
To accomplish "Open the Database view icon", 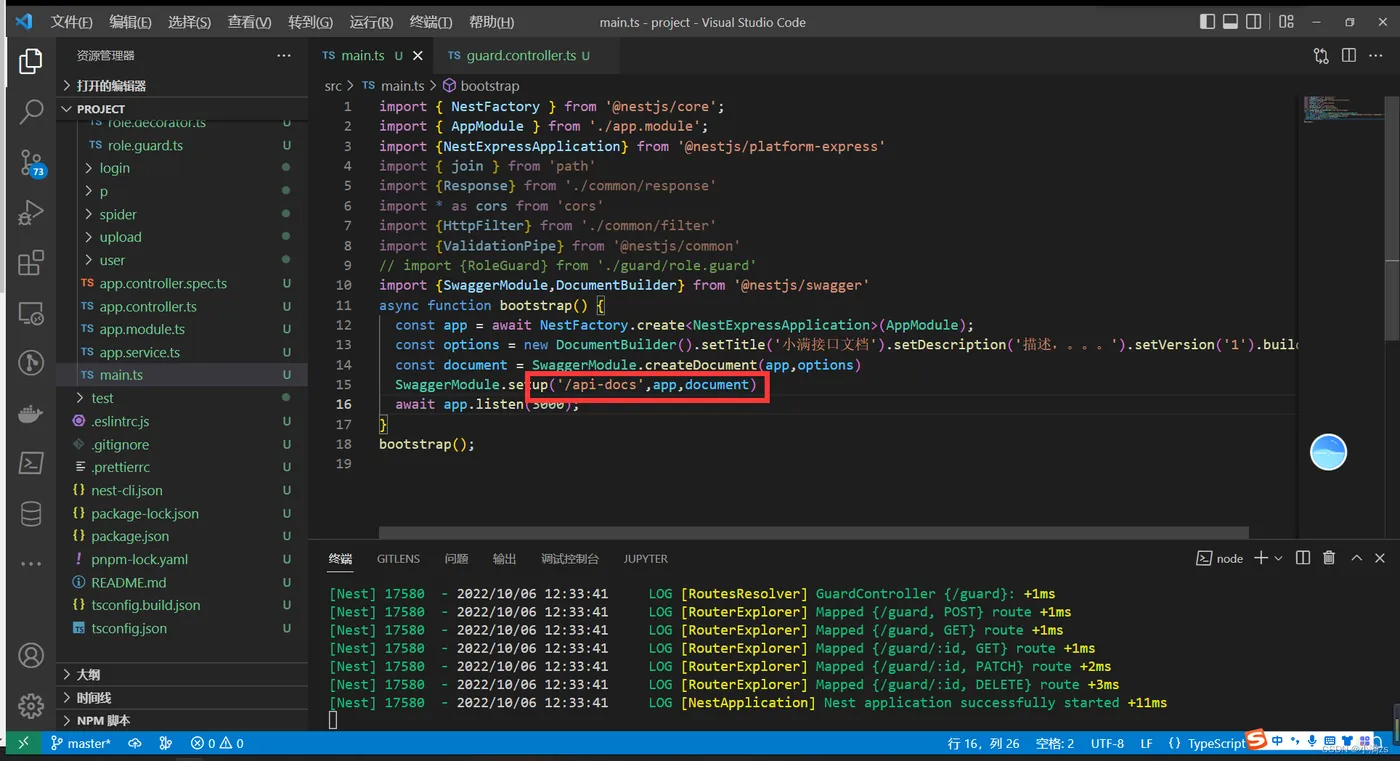I will point(31,514).
